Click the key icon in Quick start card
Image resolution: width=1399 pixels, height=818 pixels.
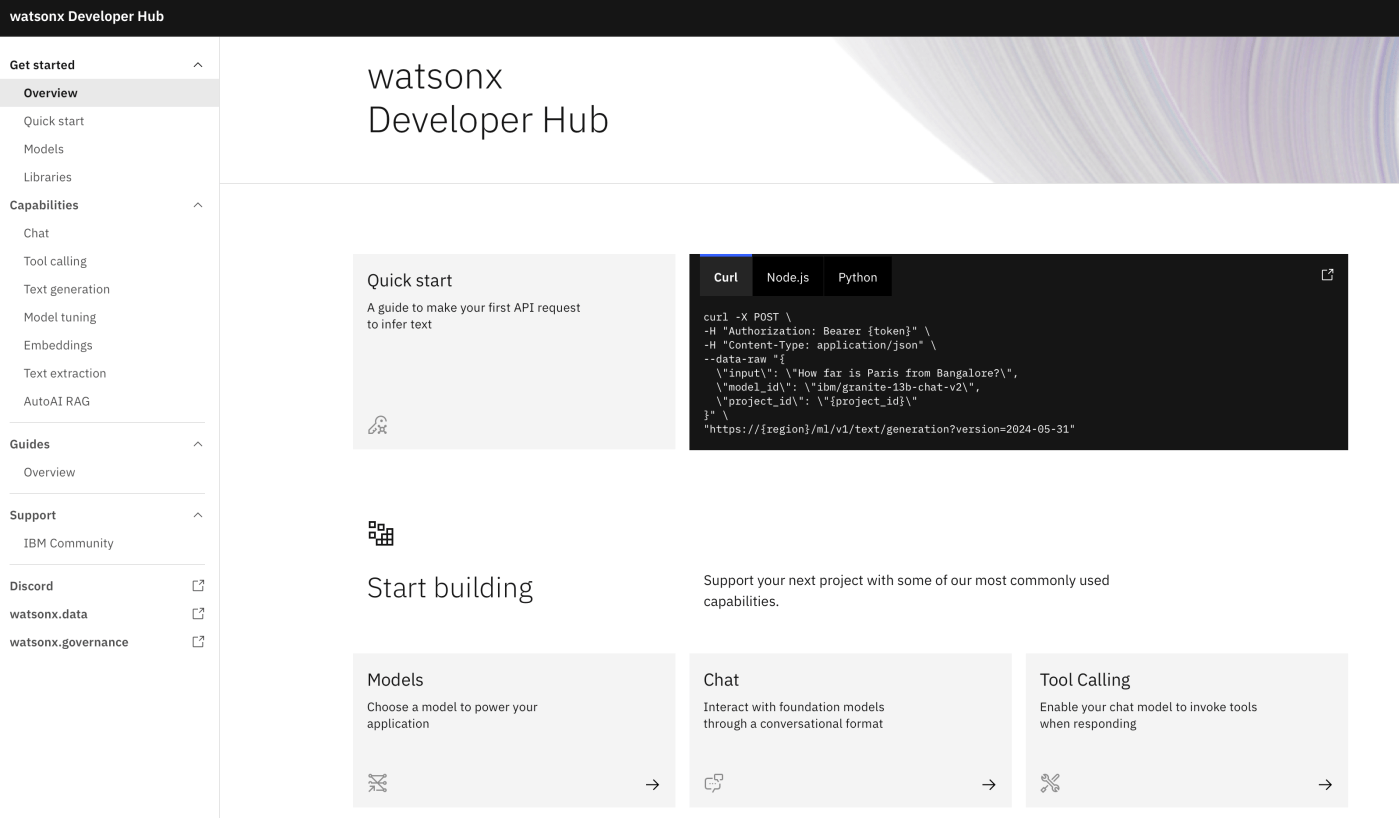pyautogui.click(x=377, y=426)
